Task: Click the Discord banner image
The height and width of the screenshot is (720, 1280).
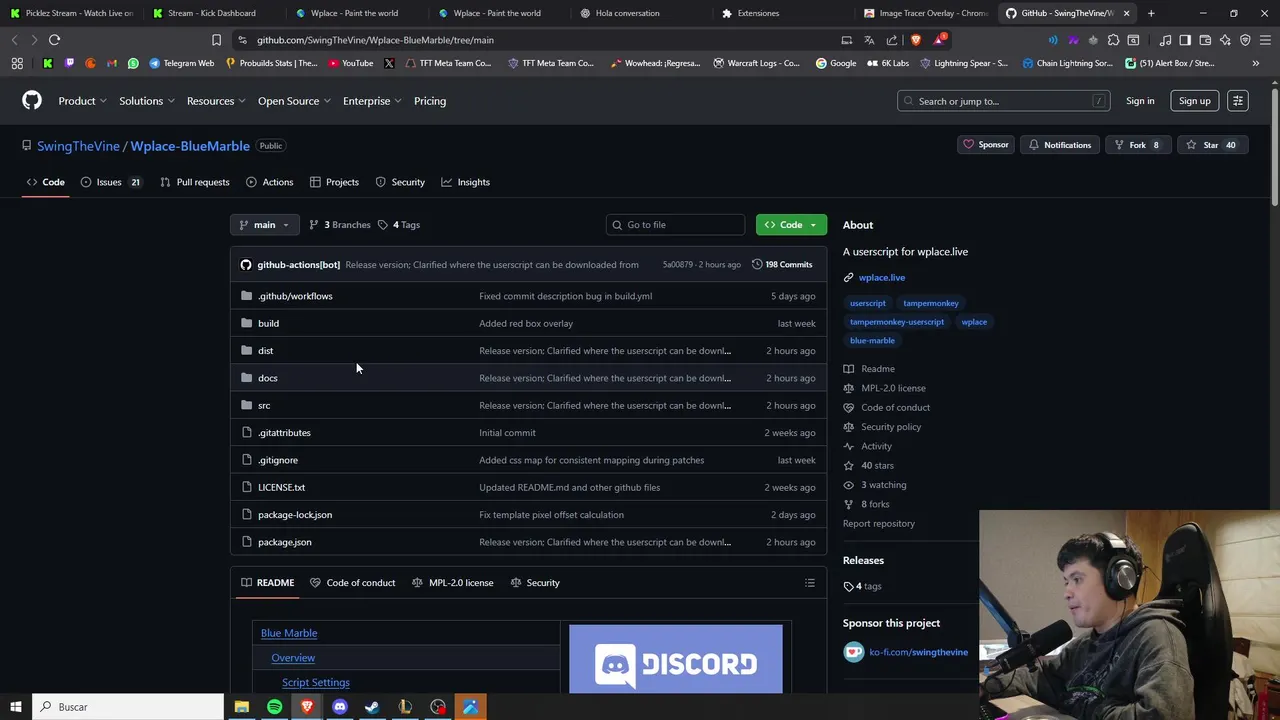Action: (x=676, y=659)
